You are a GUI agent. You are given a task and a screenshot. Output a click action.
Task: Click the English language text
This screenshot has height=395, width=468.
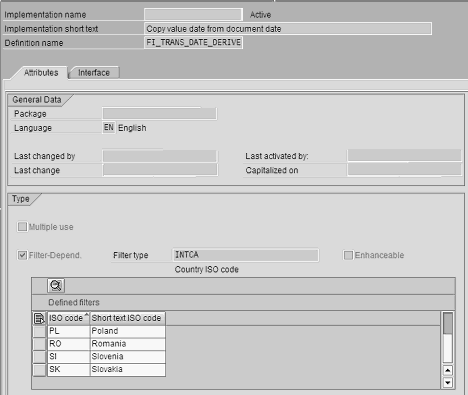pyautogui.click(x=132, y=128)
